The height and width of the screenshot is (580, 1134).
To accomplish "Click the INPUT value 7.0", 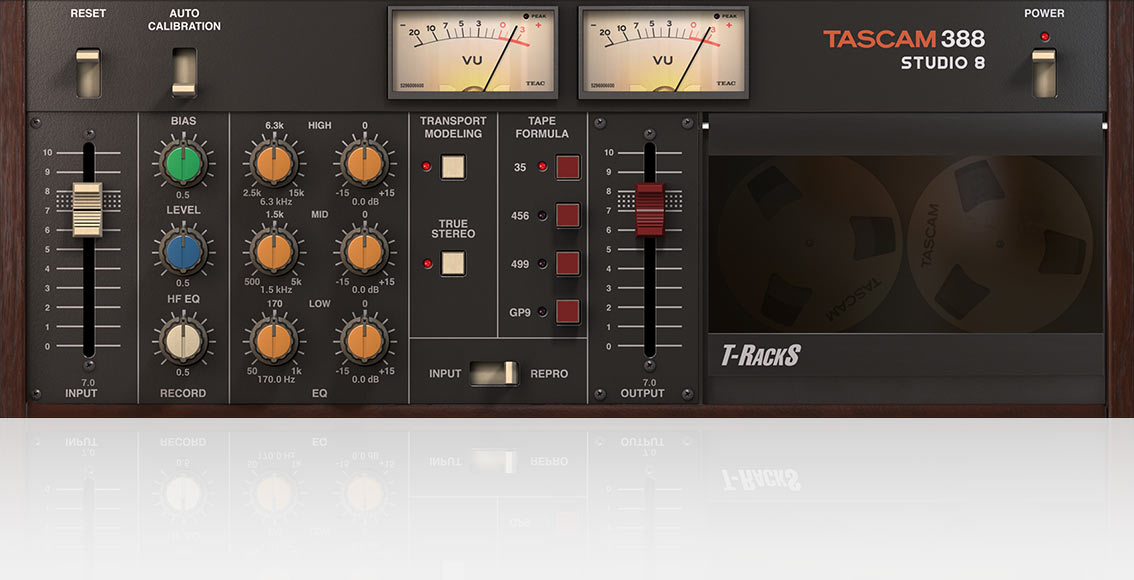I will click(88, 383).
